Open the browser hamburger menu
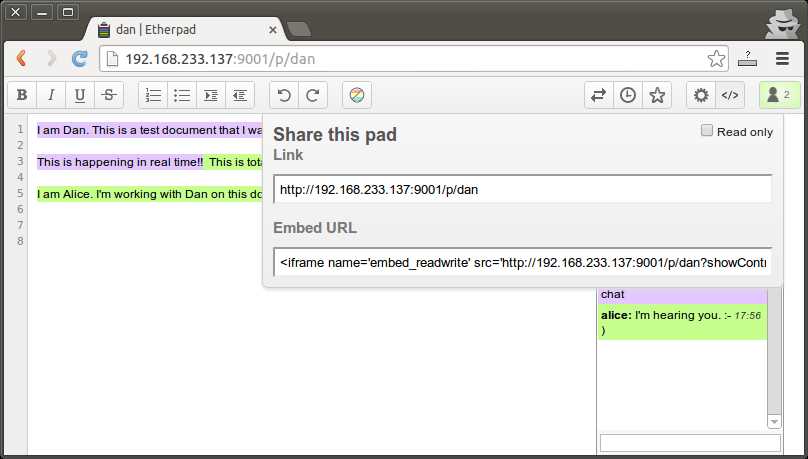This screenshot has width=808, height=459. [x=782, y=58]
